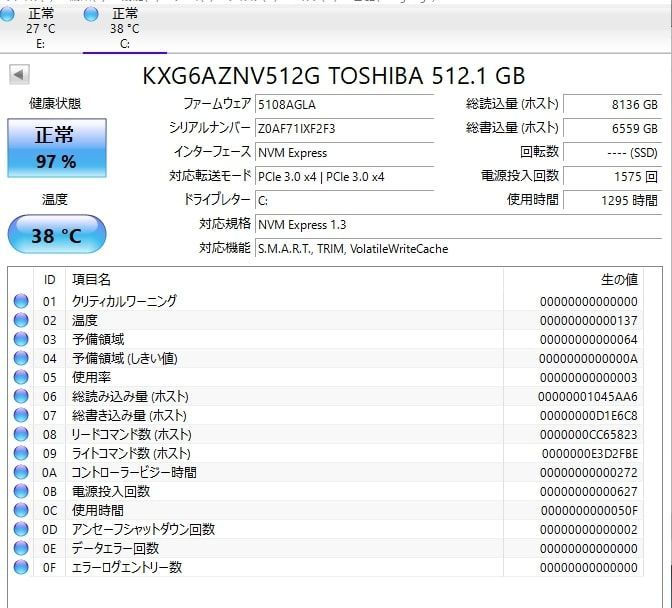Image resolution: width=672 pixels, height=608 pixels.
Task: Click the standard field NVM Express 1.3
Action: coord(459,225)
